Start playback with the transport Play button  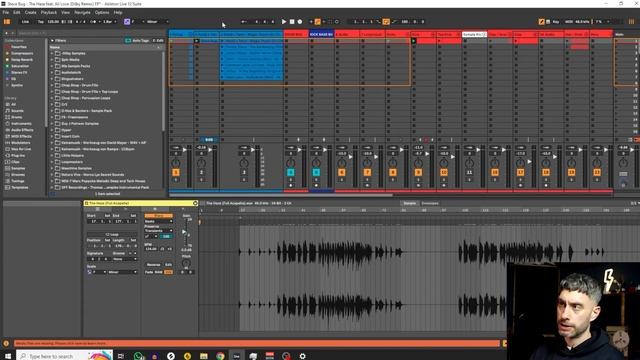[284, 22]
